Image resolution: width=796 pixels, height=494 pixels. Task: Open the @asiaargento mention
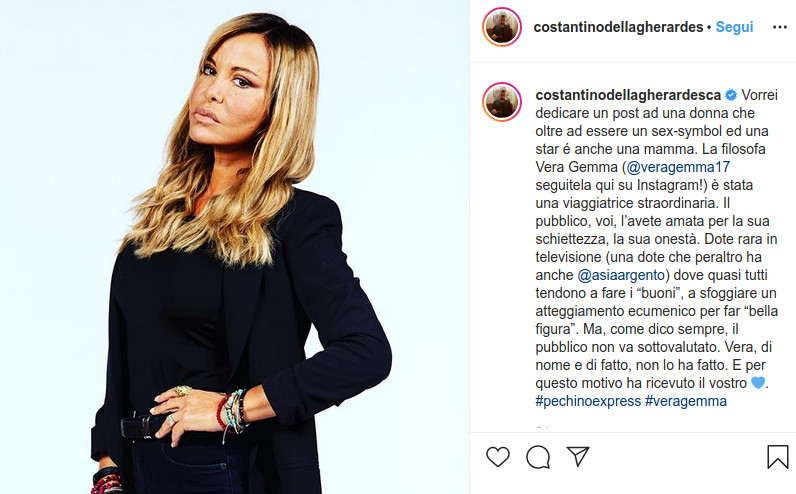click(x=621, y=275)
